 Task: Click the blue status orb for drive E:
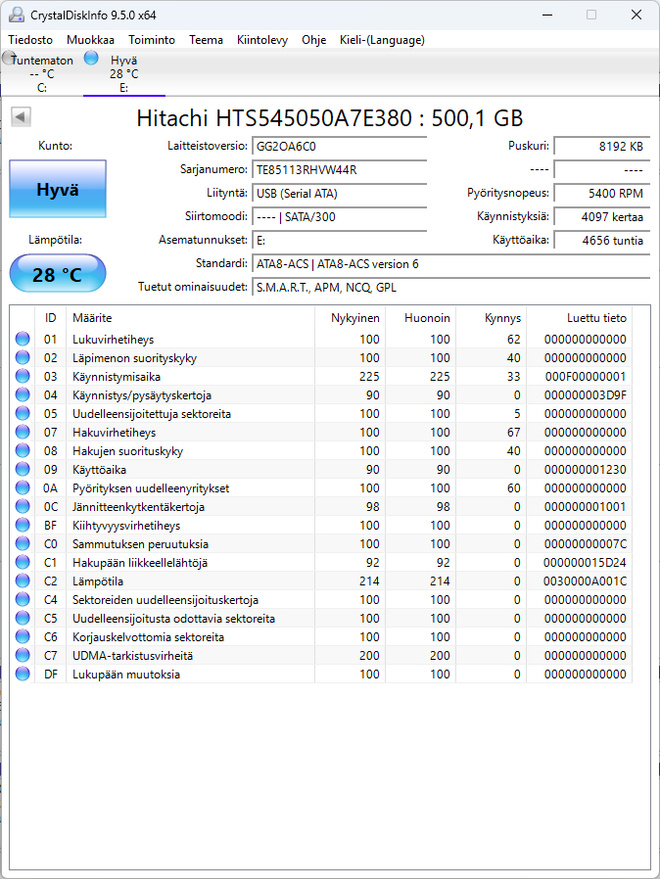click(91, 58)
